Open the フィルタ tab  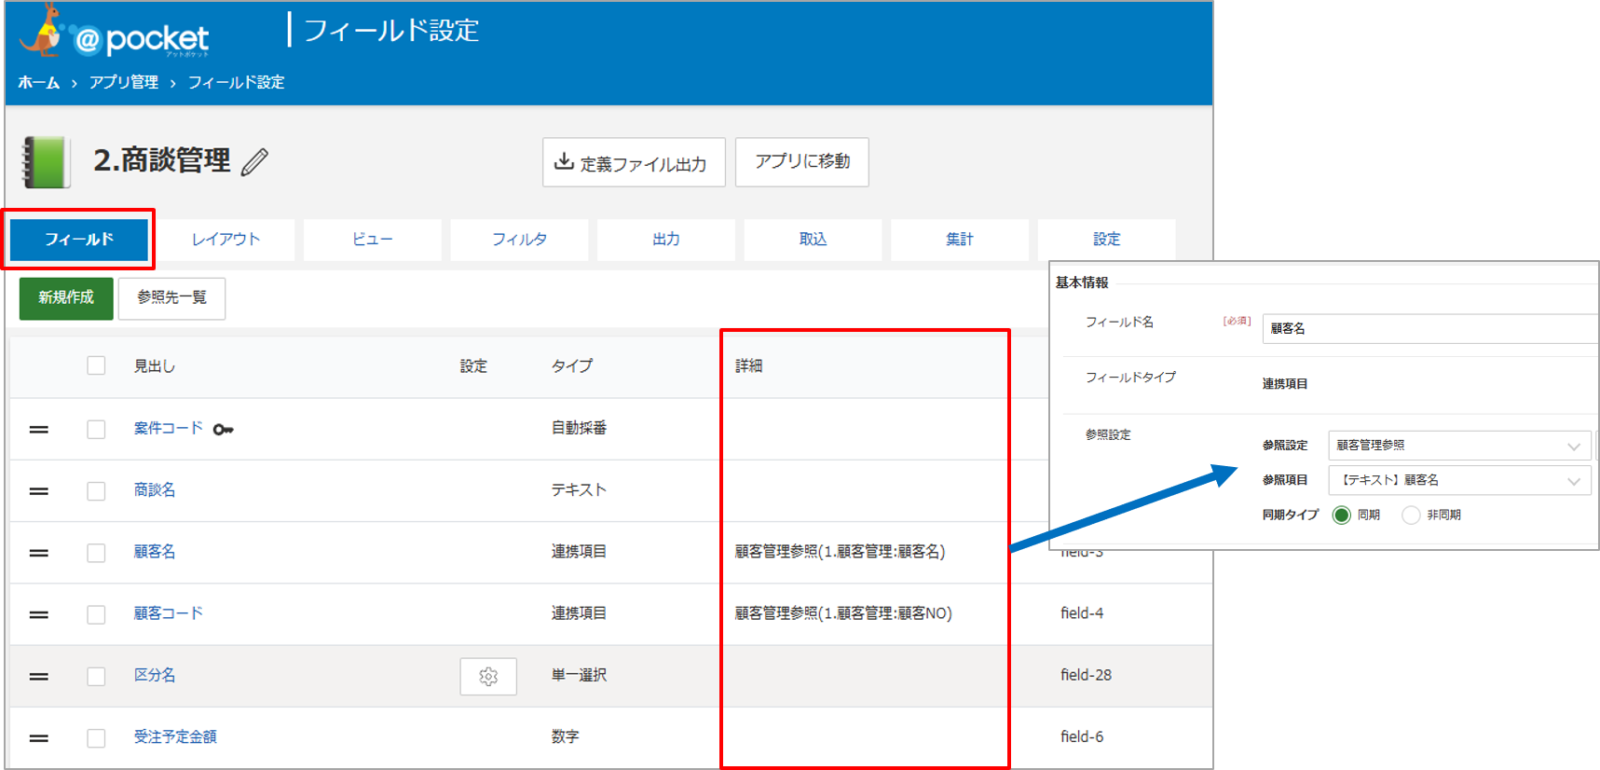[519, 240]
